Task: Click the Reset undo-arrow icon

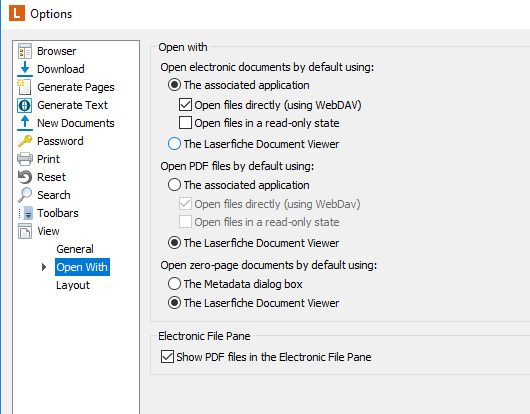Action: pyautogui.click(x=25, y=177)
